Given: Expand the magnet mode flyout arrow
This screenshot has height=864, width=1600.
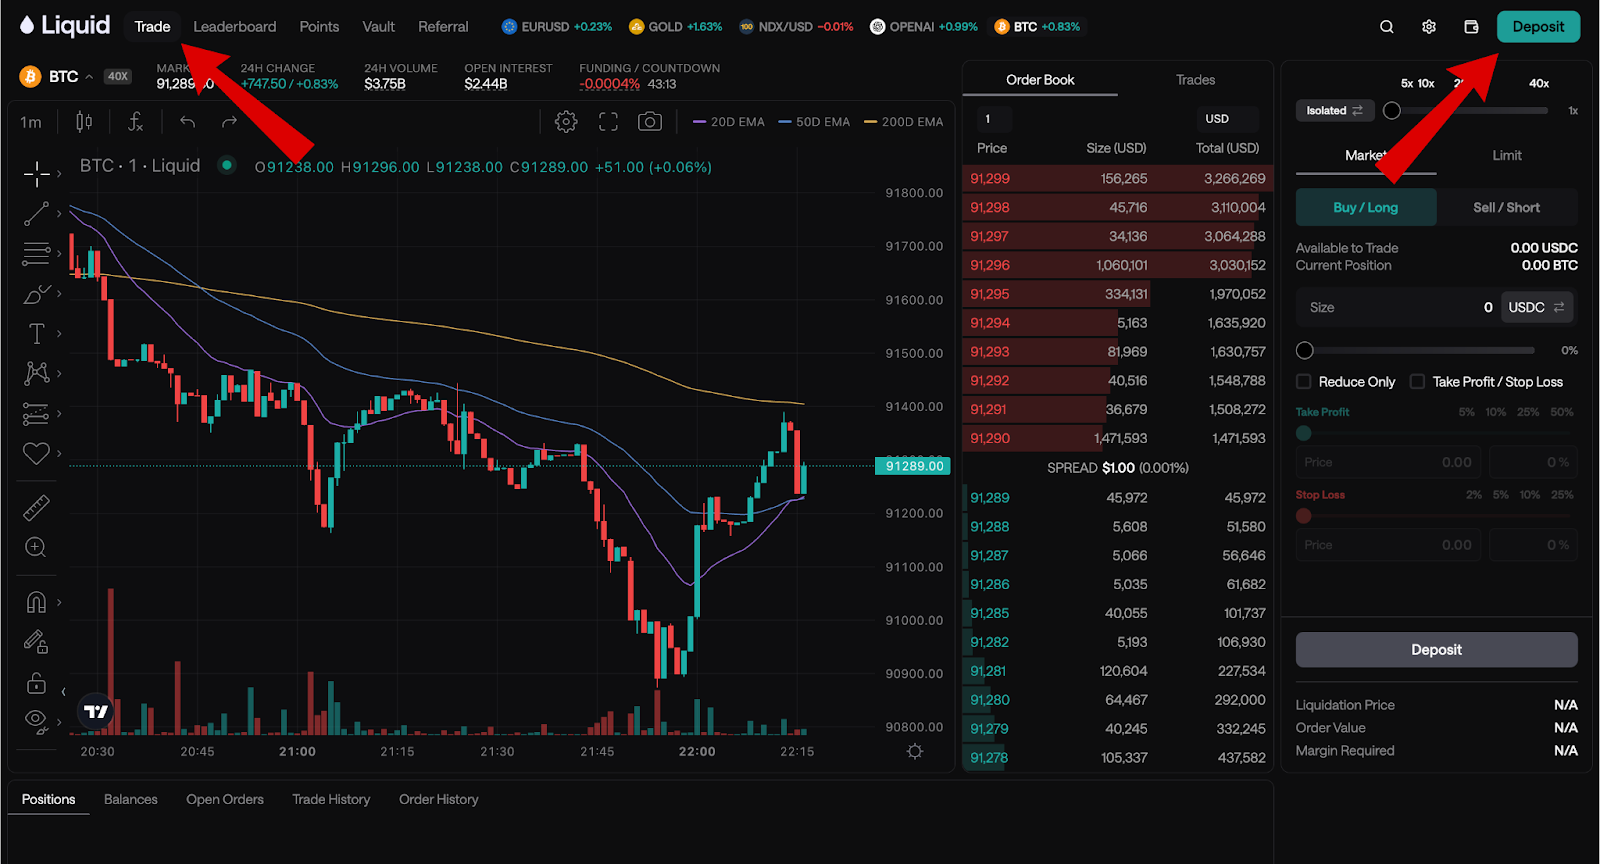Looking at the screenshot, I should click(59, 602).
